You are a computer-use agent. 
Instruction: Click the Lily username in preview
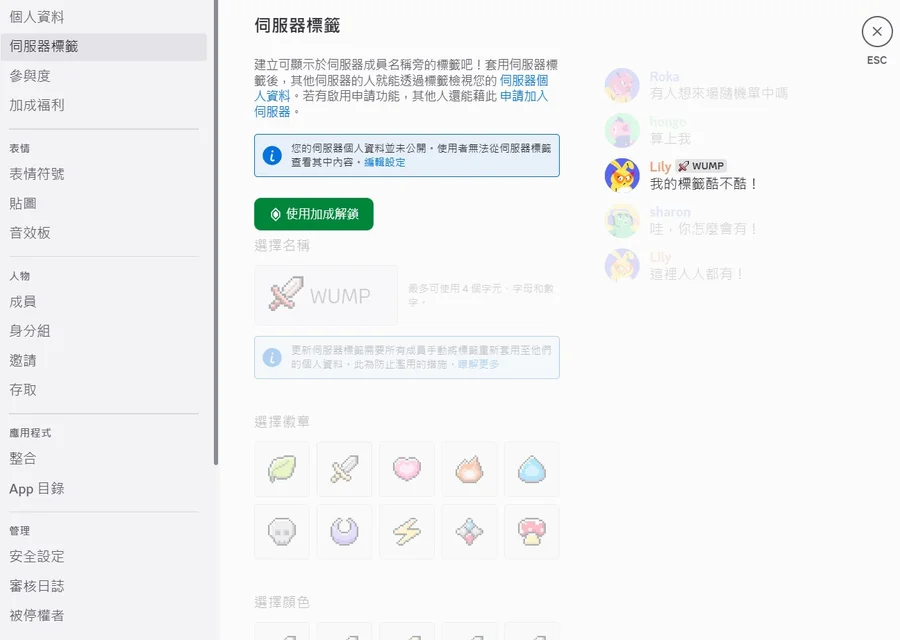click(x=660, y=166)
